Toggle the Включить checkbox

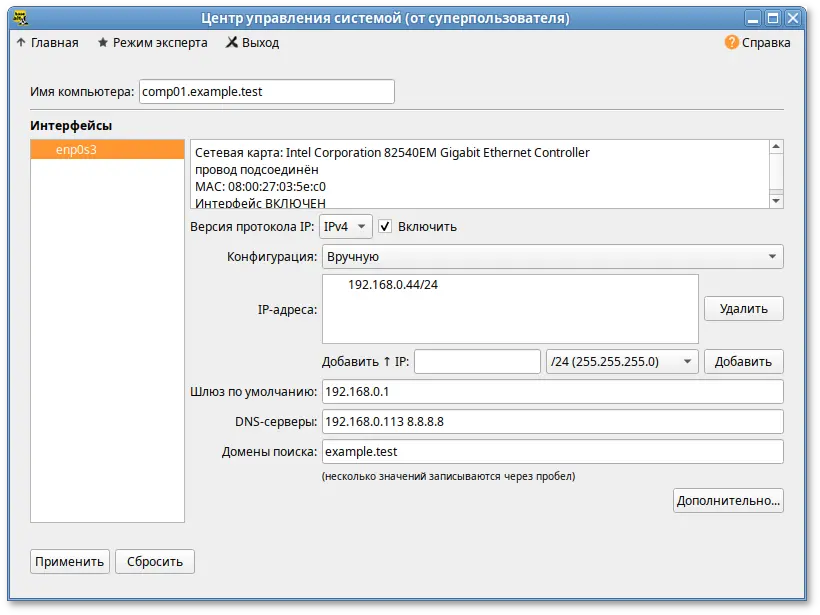coord(385,226)
